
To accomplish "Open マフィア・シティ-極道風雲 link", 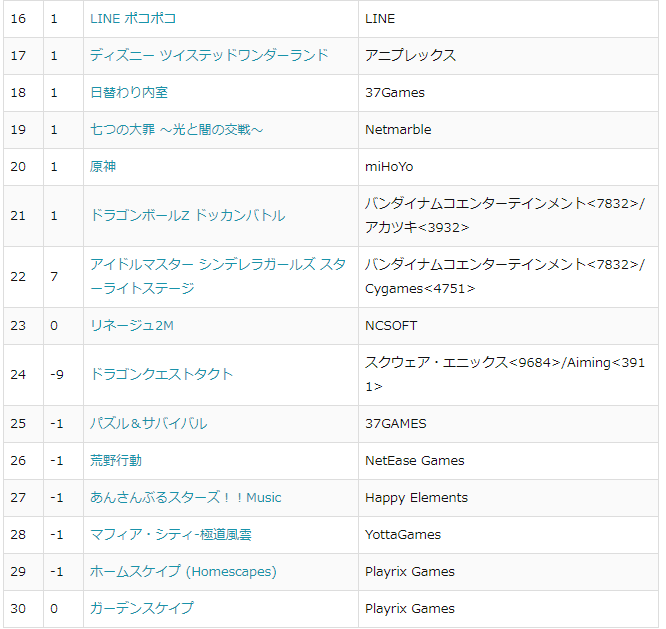I will click(171, 535).
